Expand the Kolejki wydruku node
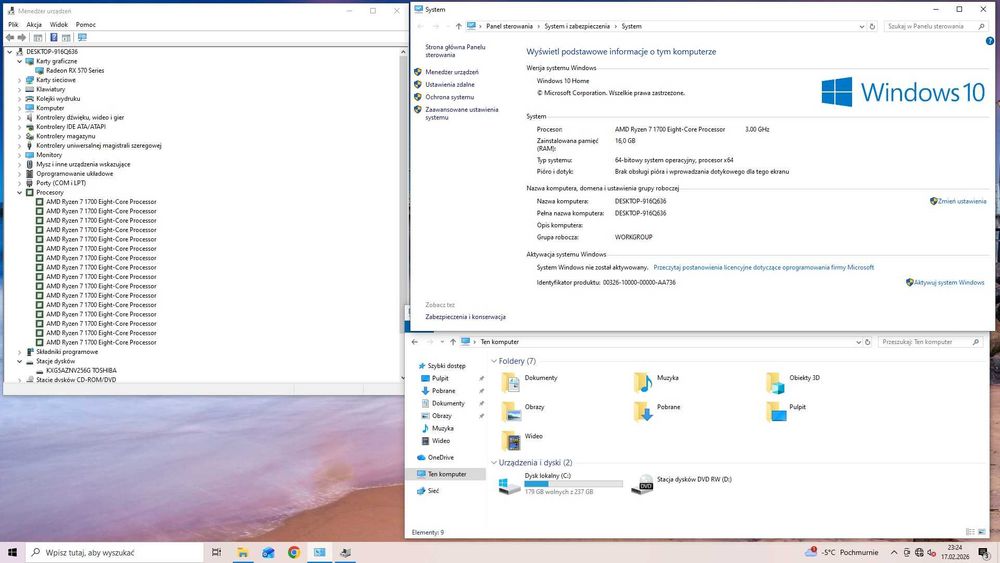This screenshot has width=1000, height=563. click(20, 99)
